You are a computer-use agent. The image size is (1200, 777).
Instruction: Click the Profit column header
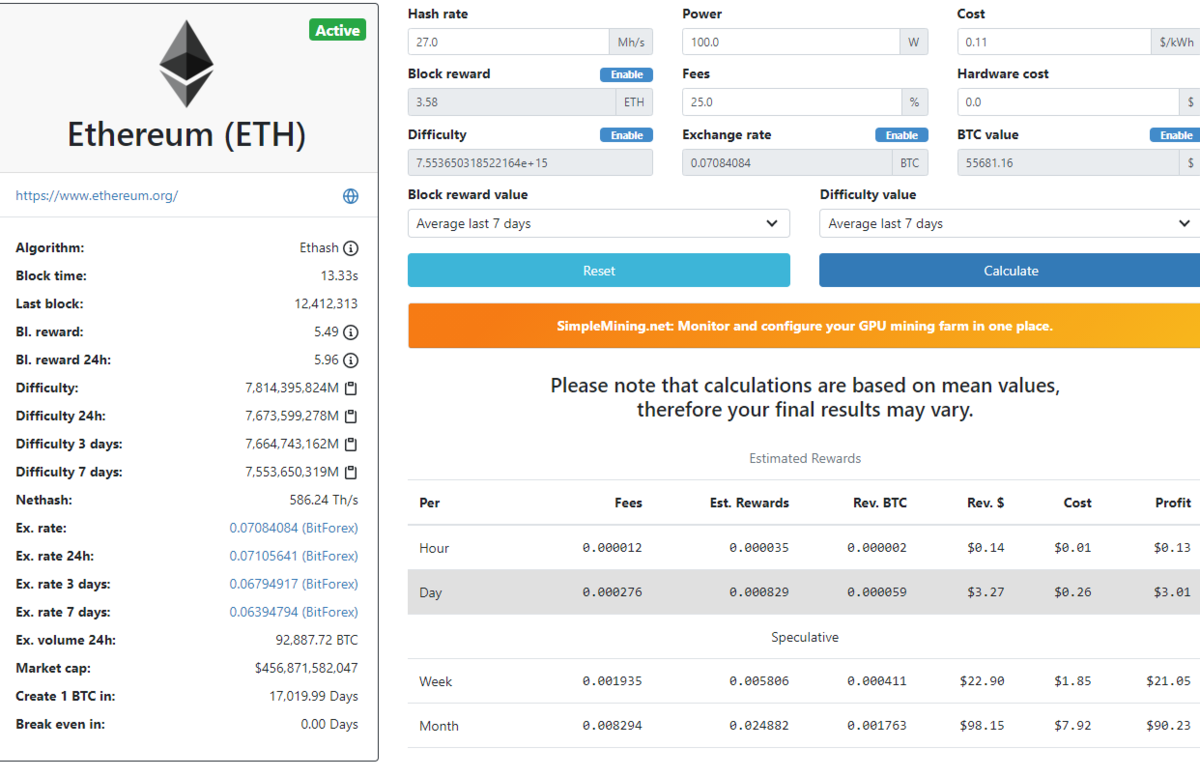(1173, 503)
